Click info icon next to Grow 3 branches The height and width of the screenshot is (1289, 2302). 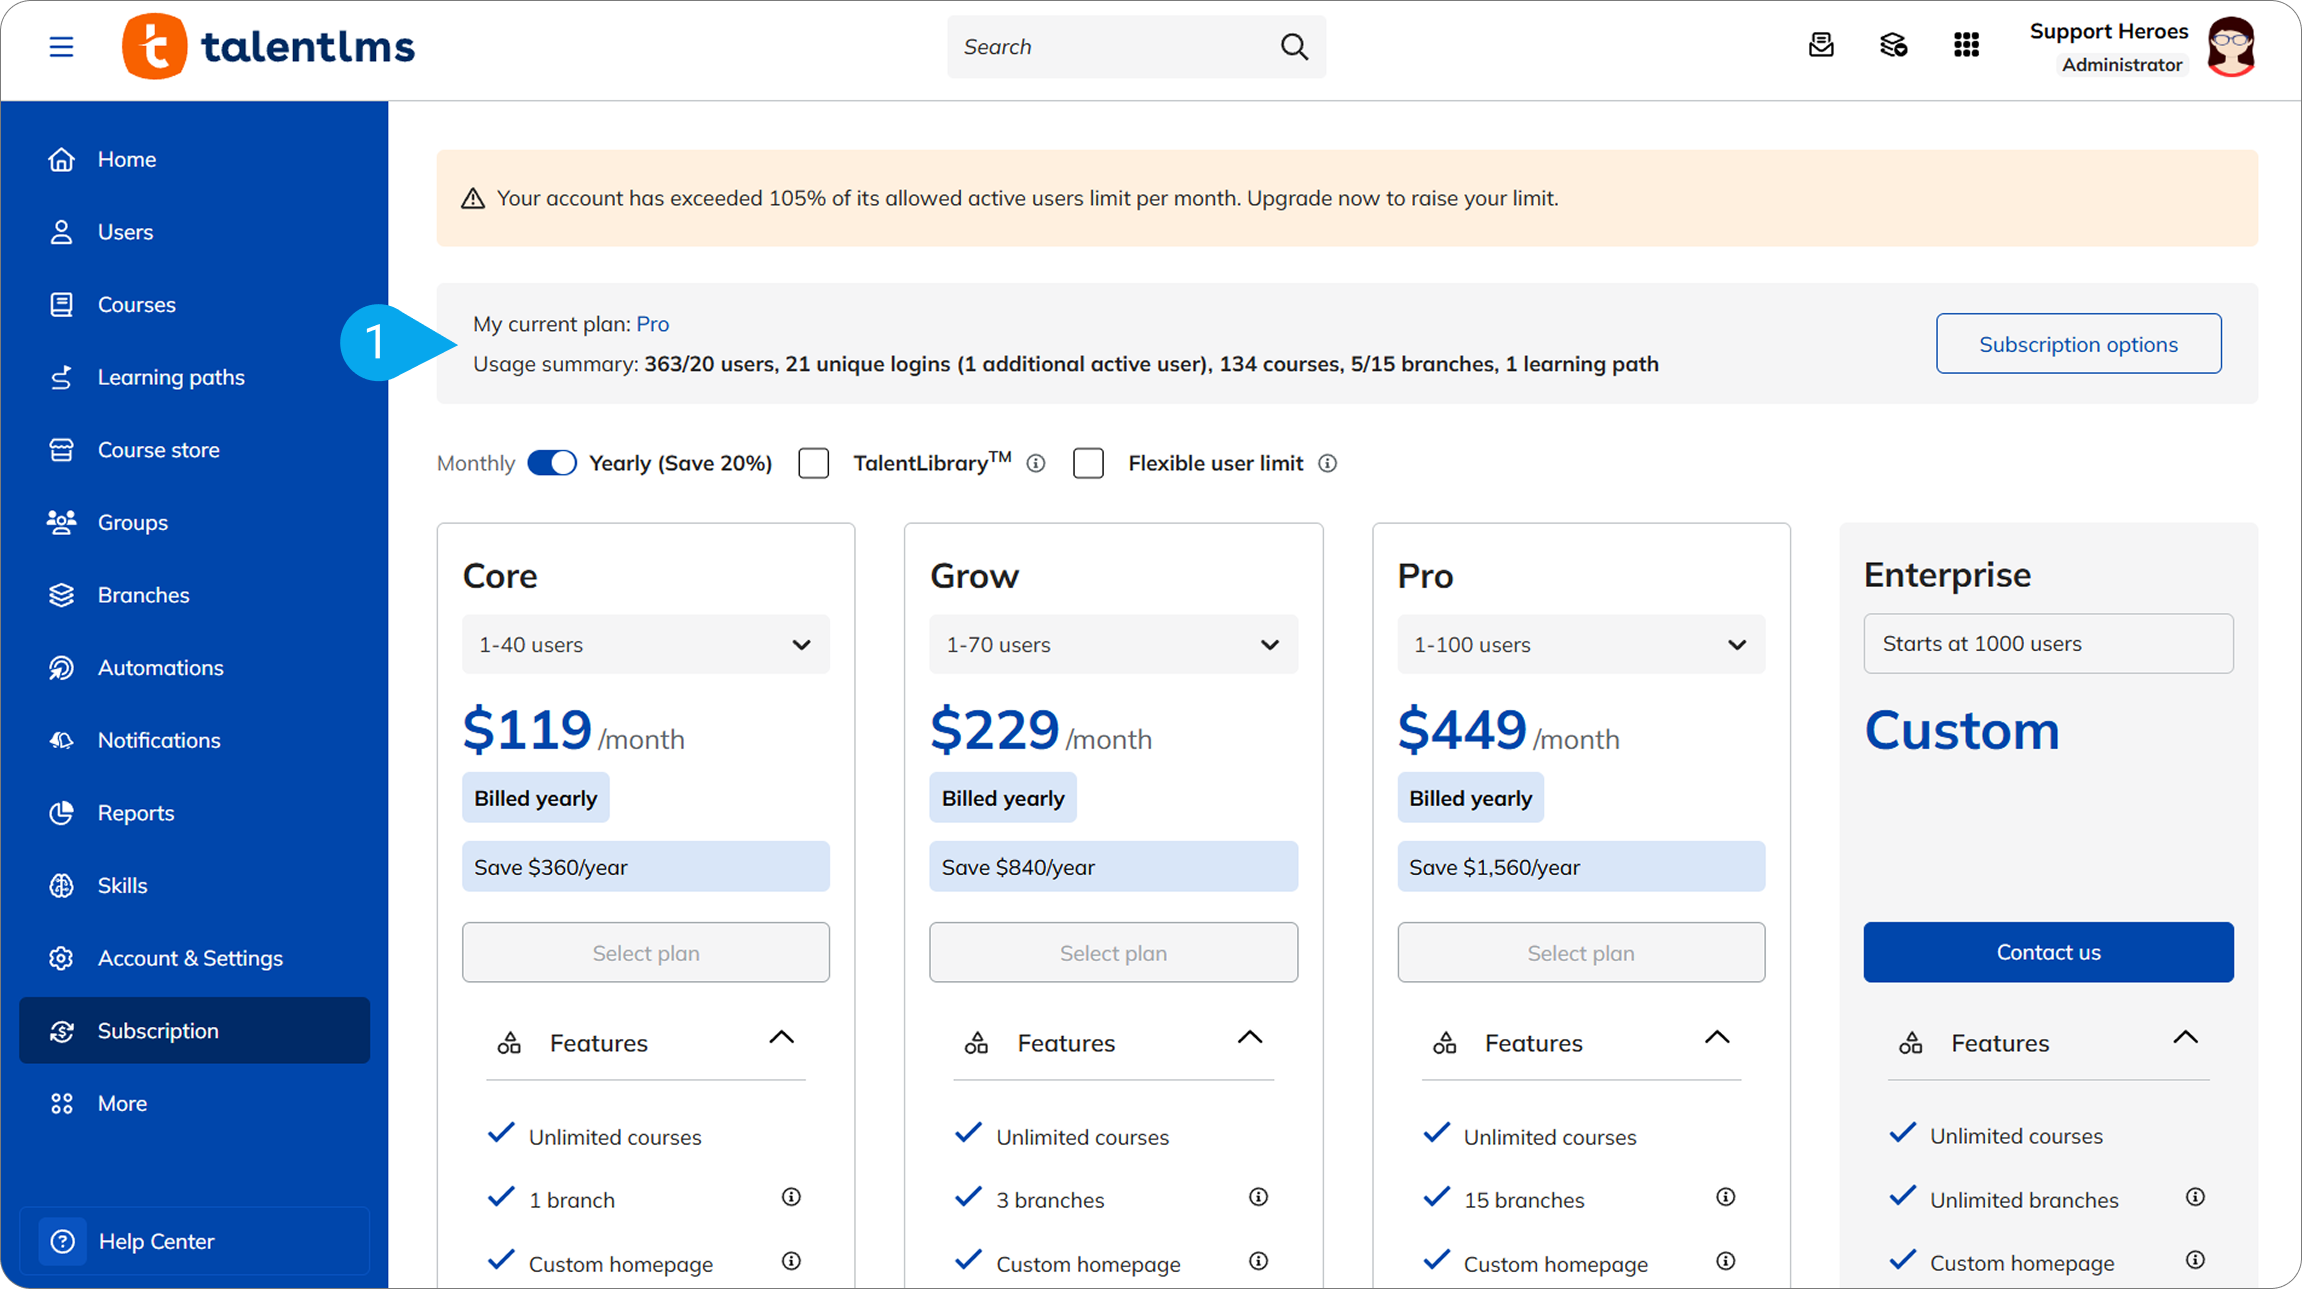pos(1258,1197)
